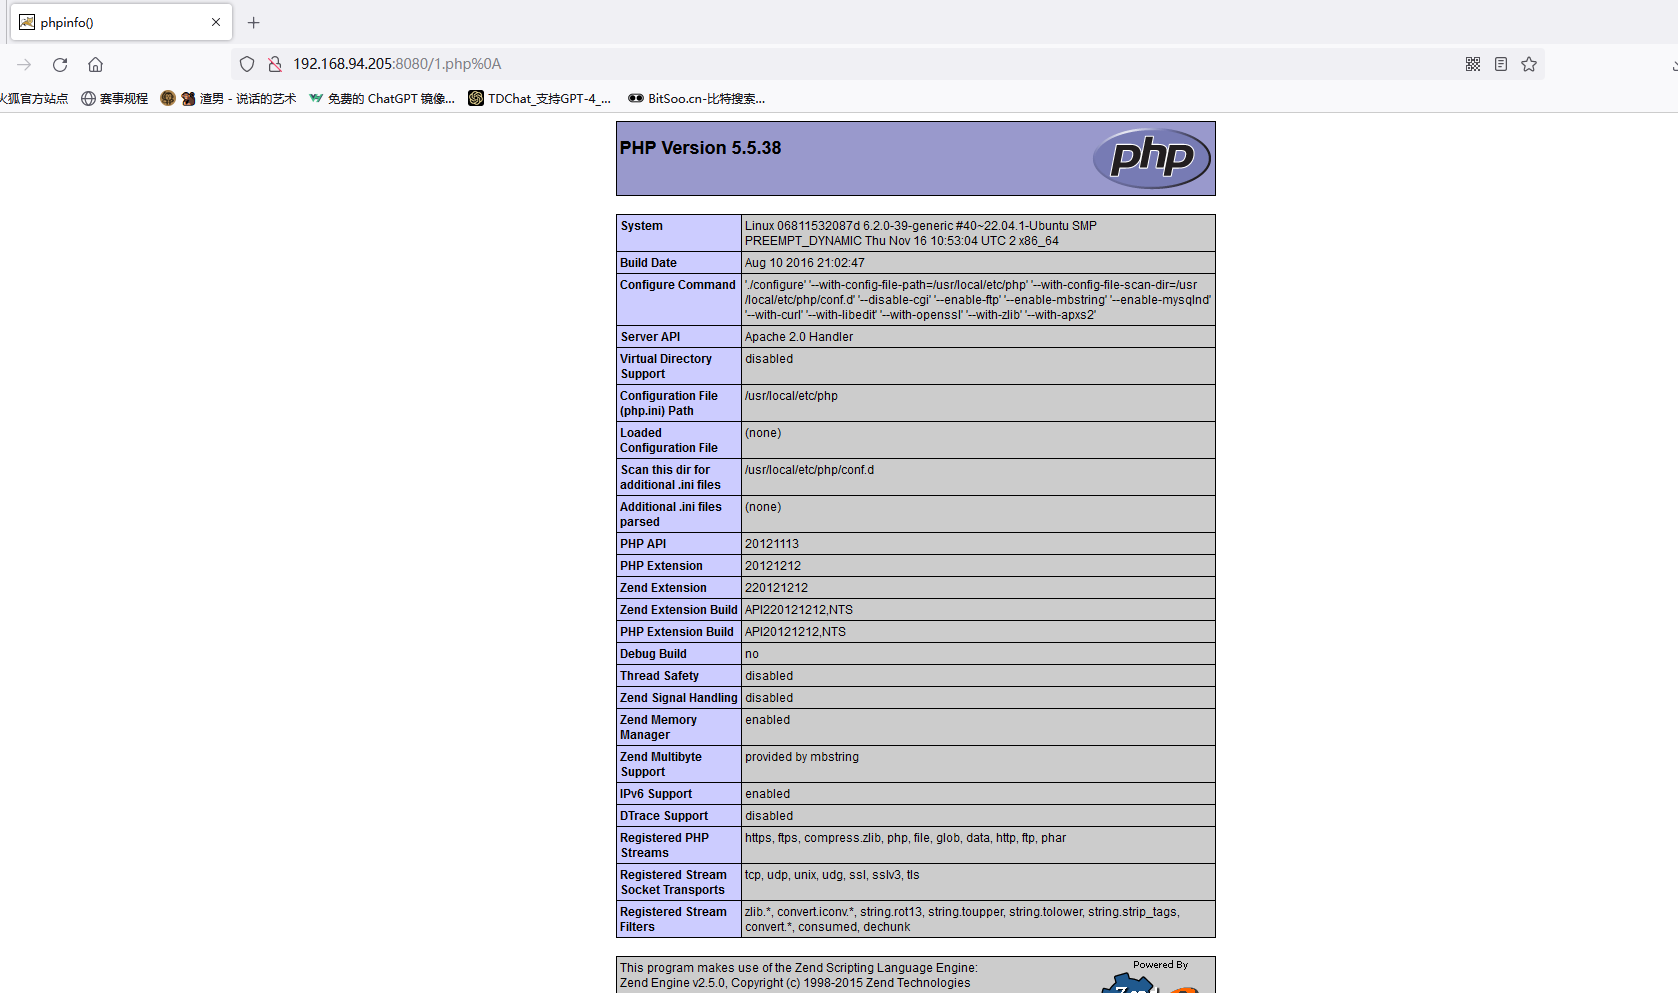Open a new tab with plus button
The width and height of the screenshot is (1678, 993).
(x=254, y=22)
